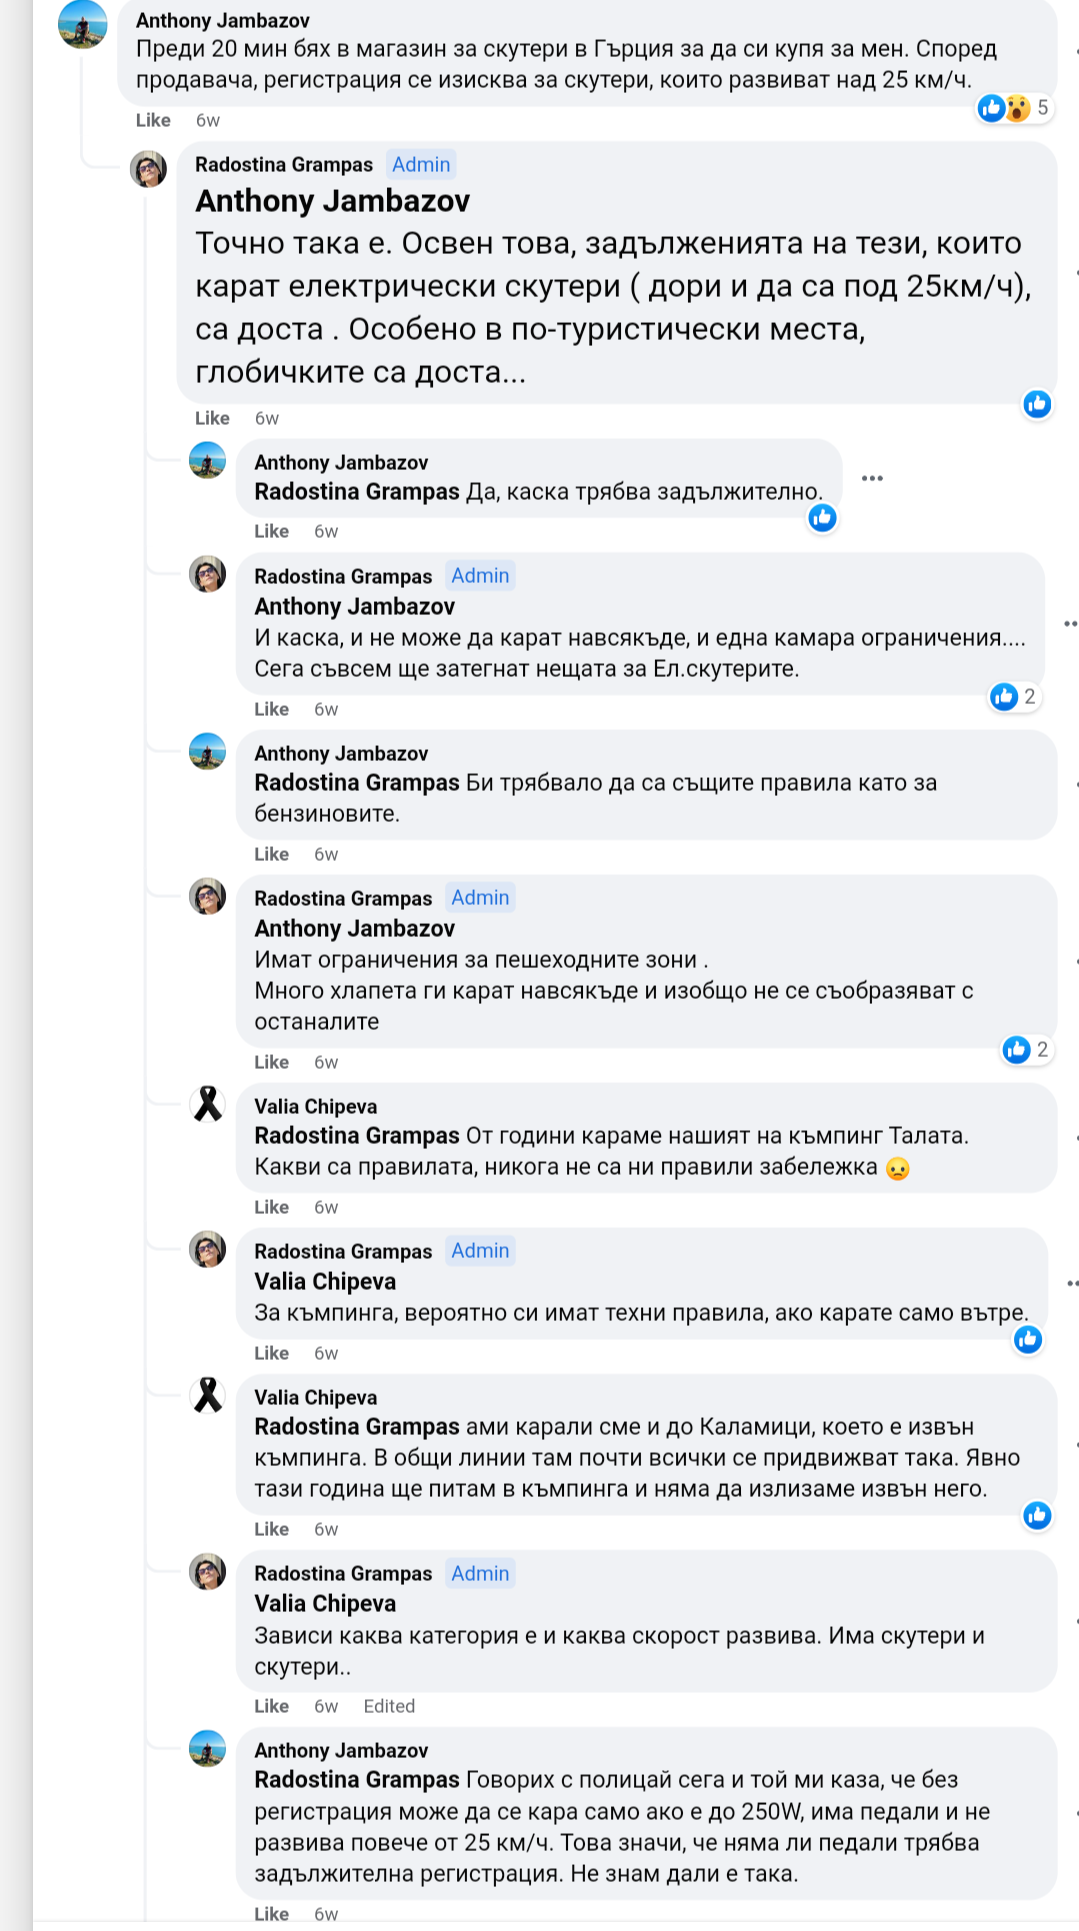Open Anthony Jambazov's avatar on the top comment
Viewport: 1079px width, 1931px height.
tap(82, 24)
